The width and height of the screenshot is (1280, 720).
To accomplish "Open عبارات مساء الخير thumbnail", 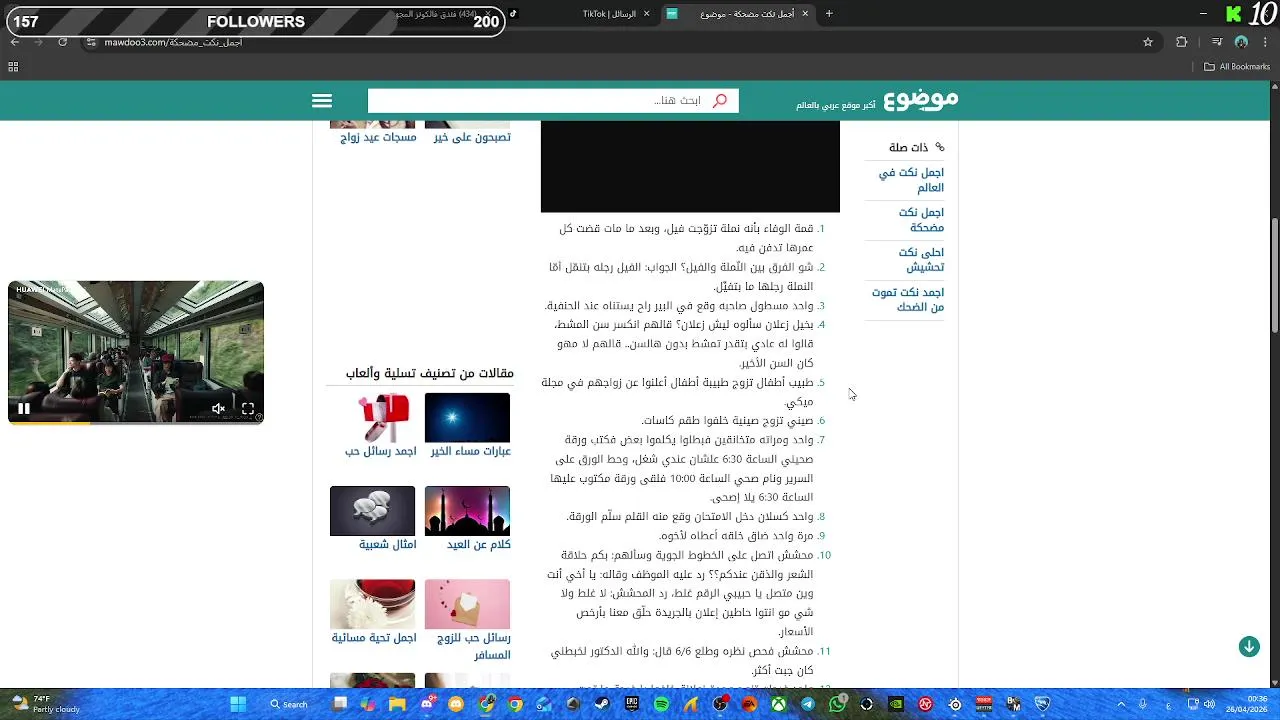I will click(x=467, y=417).
